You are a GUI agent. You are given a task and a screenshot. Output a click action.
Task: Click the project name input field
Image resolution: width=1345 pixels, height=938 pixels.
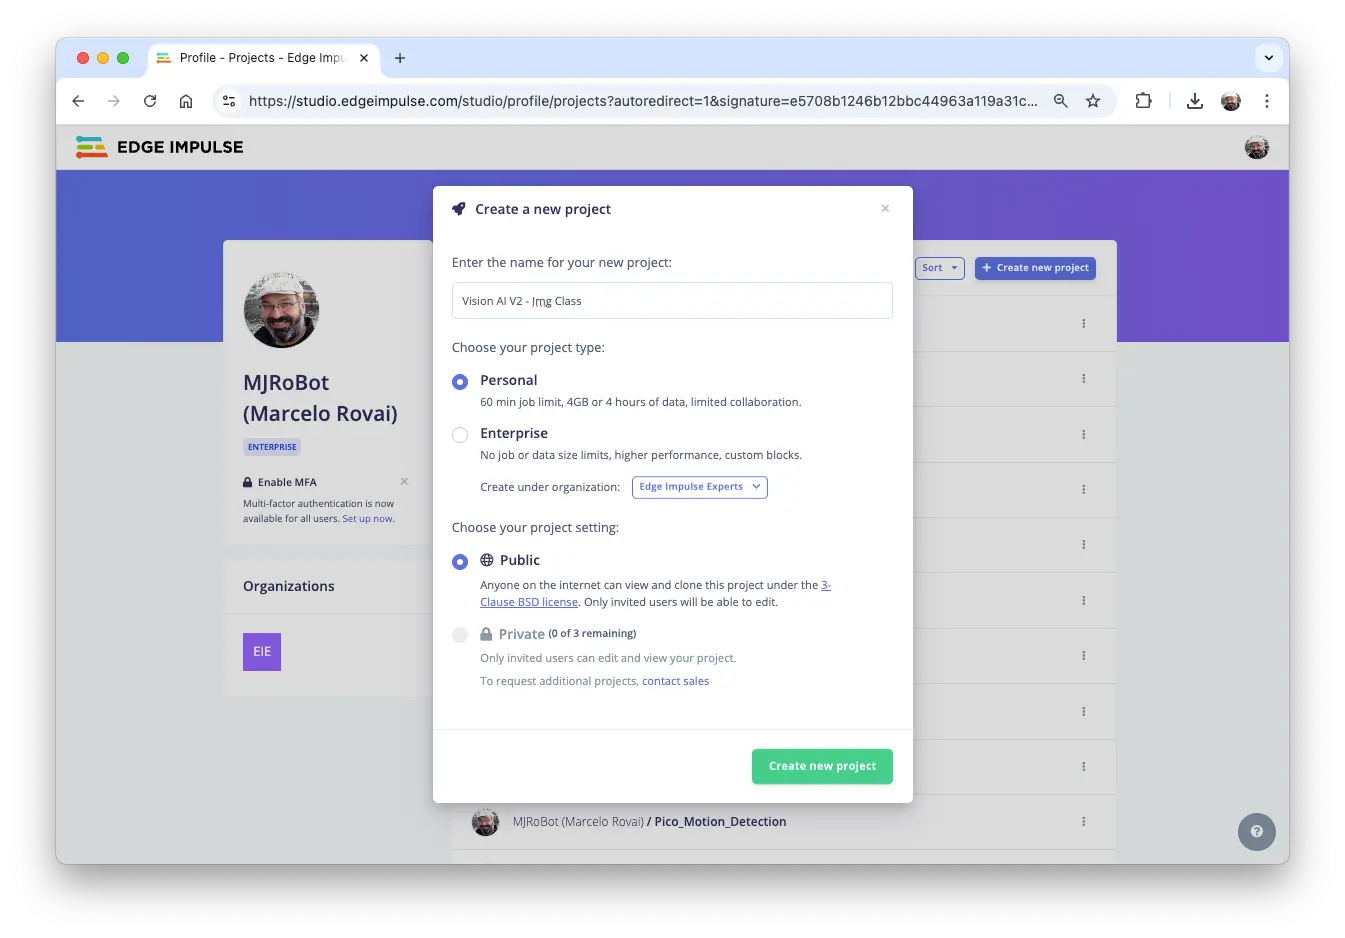click(672, 301)
